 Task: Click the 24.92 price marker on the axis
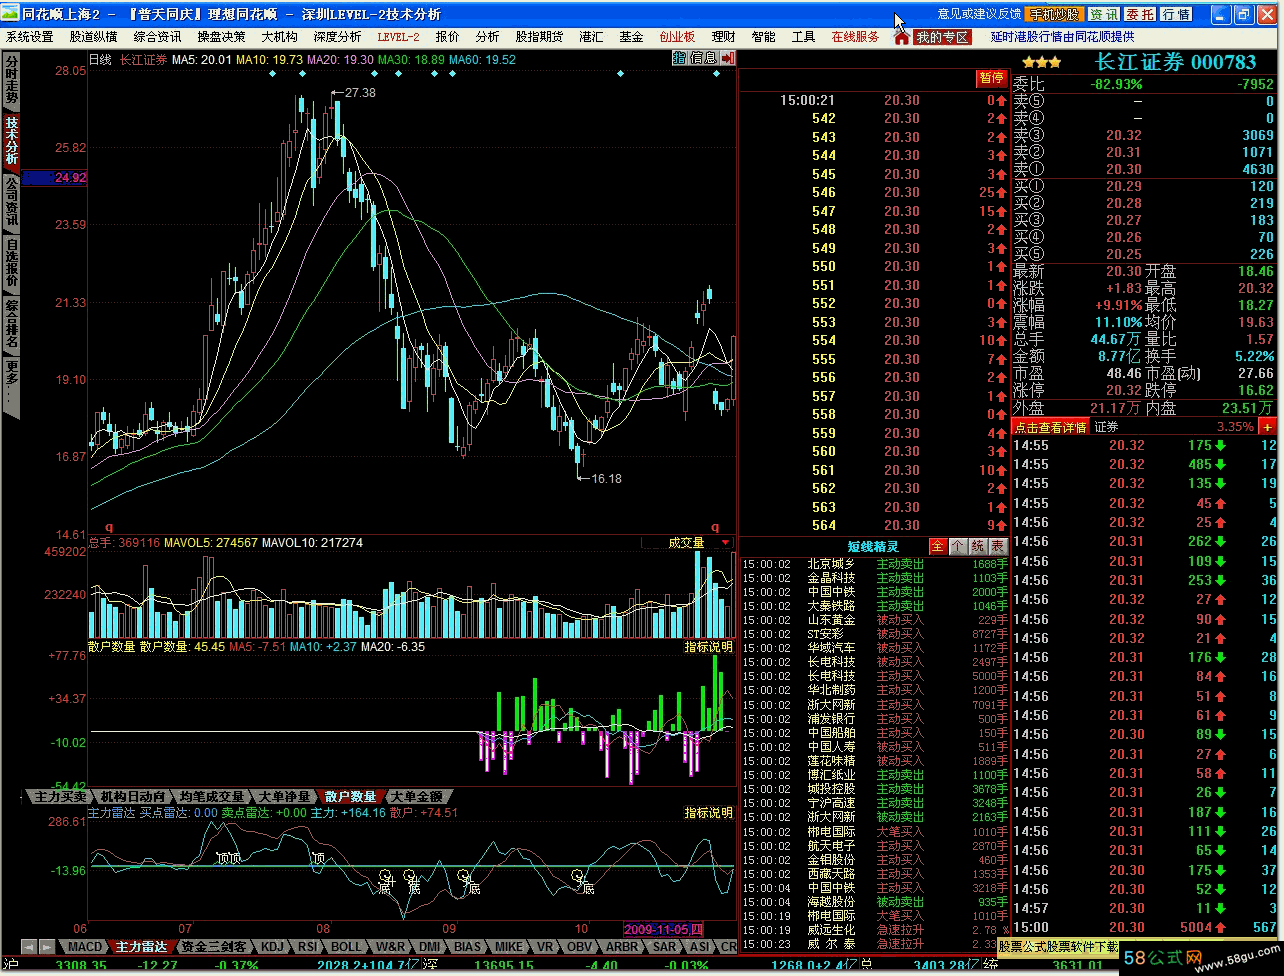click(x=56, y=178)
